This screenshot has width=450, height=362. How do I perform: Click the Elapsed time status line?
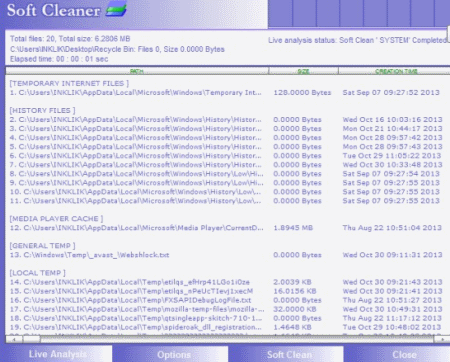click(x=59, y=59)
